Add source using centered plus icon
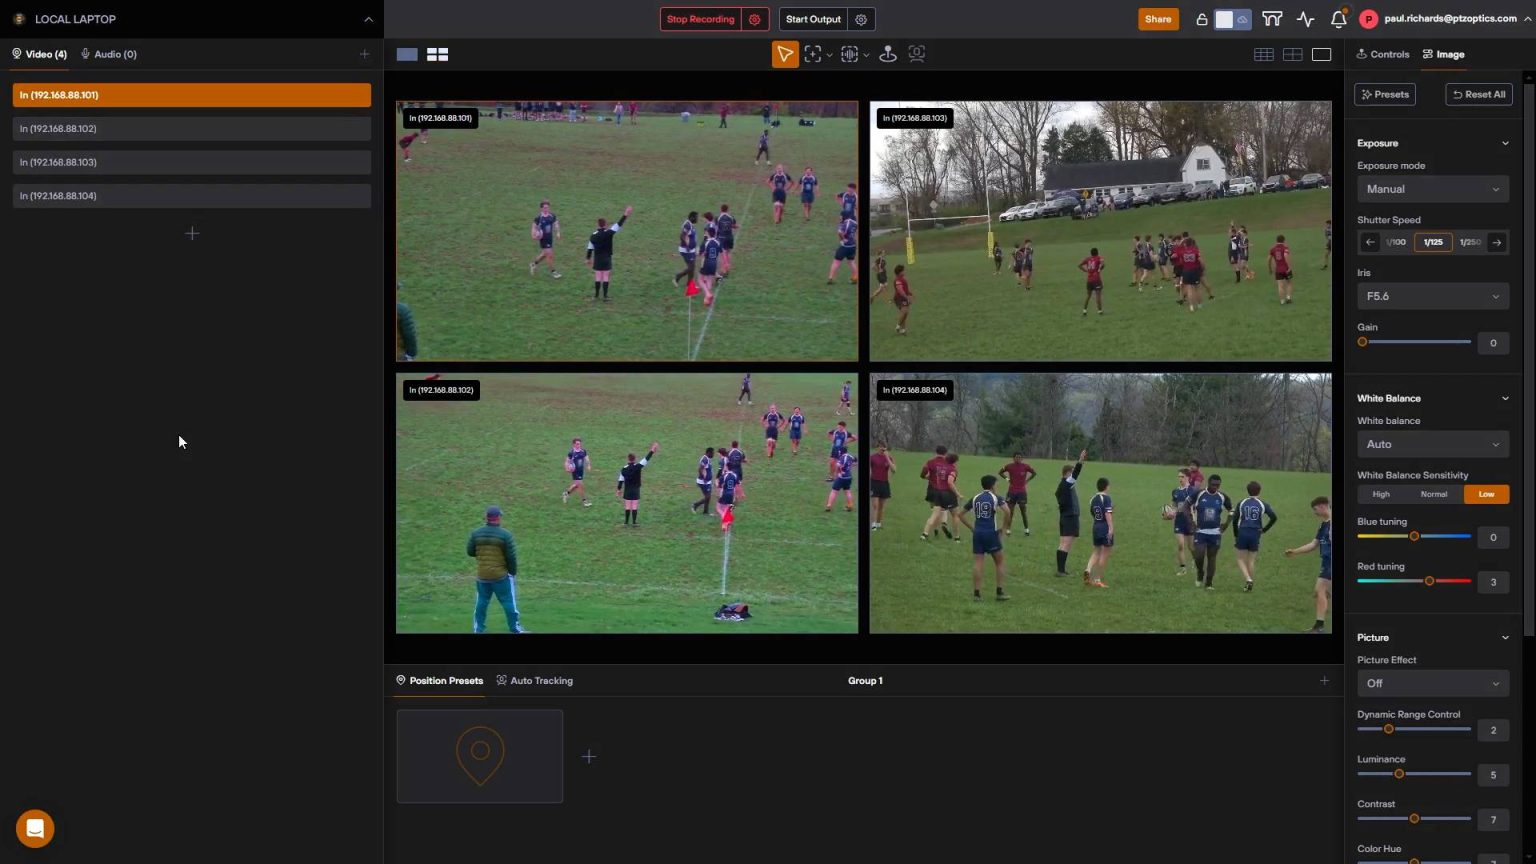1536x864 pixels. click(192, 233)
